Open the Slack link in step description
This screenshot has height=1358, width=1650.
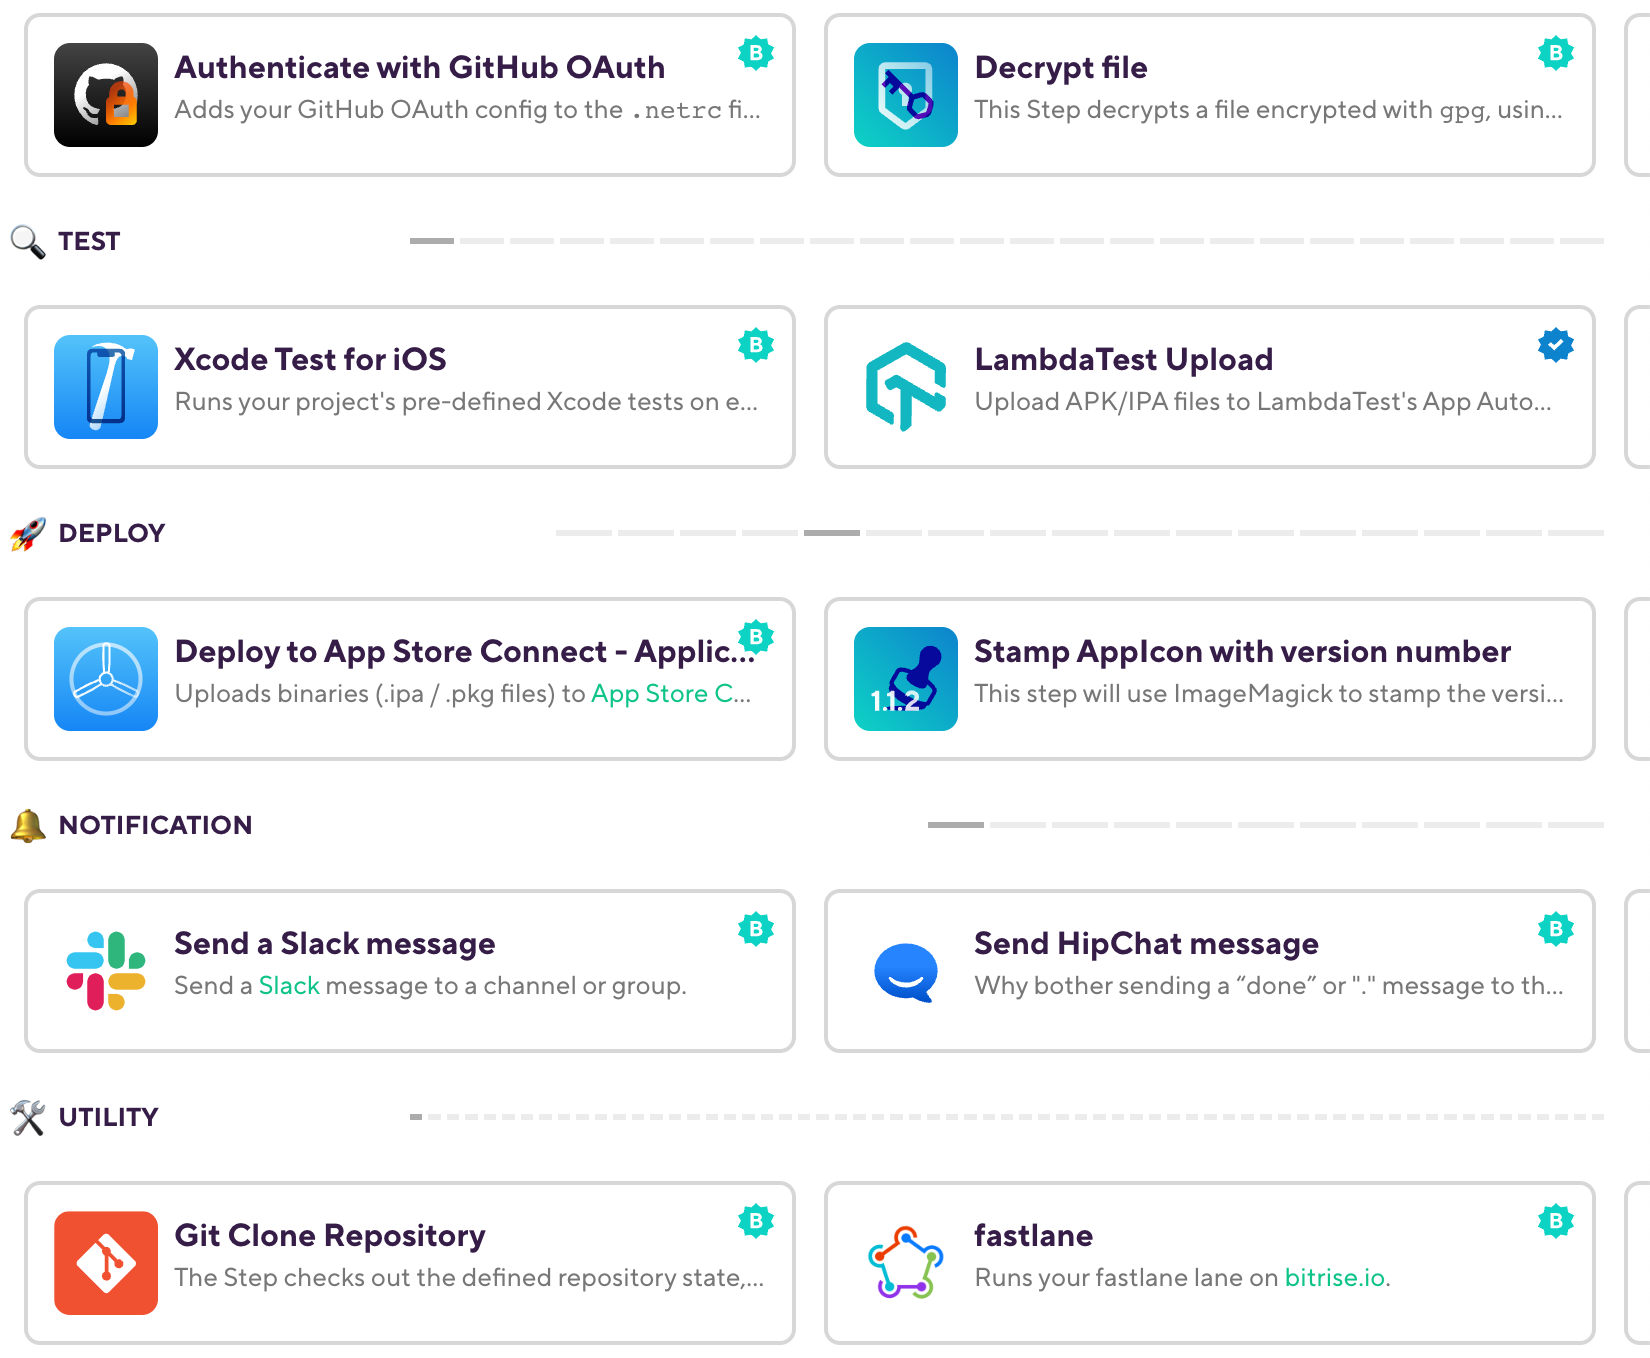289,985
